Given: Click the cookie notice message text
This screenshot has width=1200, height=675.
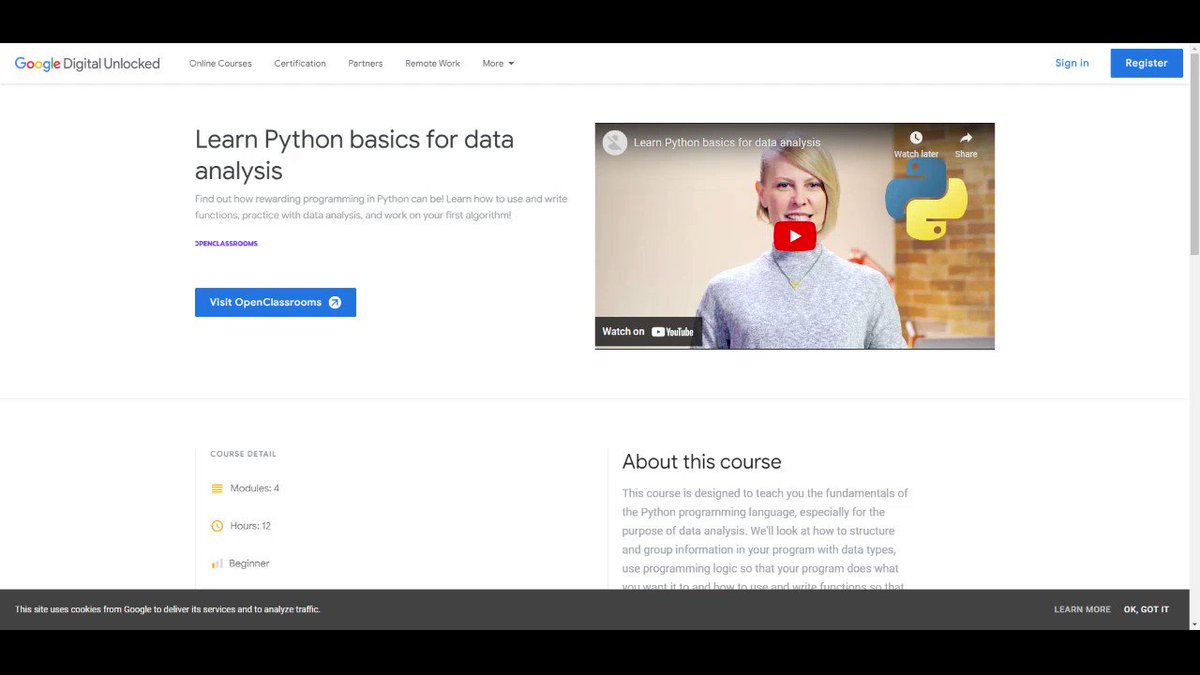Looking at the screenshot, I should pos(168,609).
